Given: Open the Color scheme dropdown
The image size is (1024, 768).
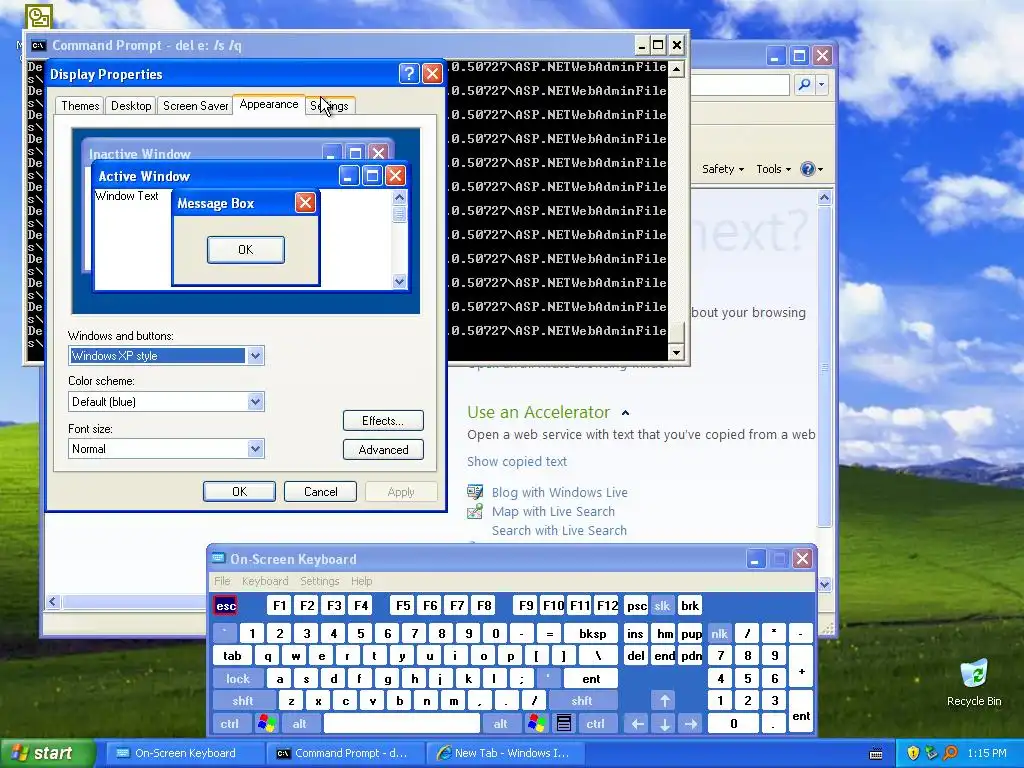Looking at the screenshot, I should point(255,402).
